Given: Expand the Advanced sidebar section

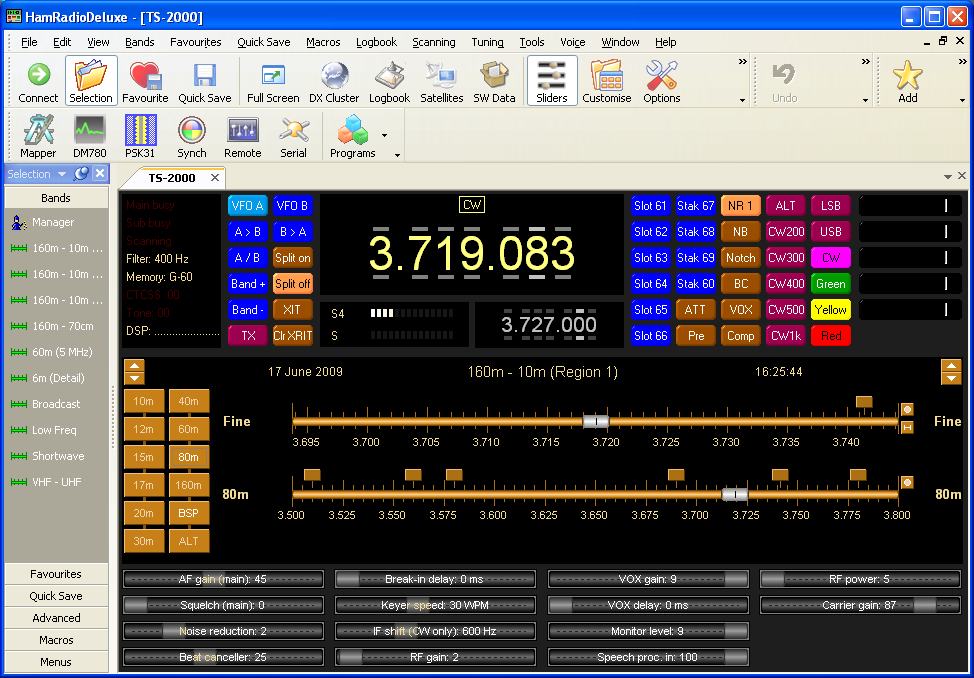Looking at the screenshot, I should pos(56,618).
